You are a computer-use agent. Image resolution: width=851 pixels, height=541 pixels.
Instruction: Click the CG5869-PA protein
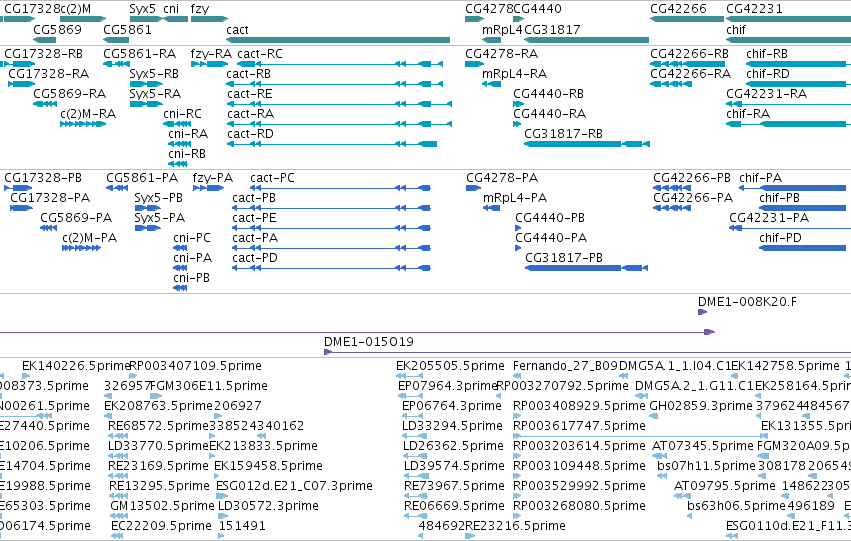(x=49, y=228)
